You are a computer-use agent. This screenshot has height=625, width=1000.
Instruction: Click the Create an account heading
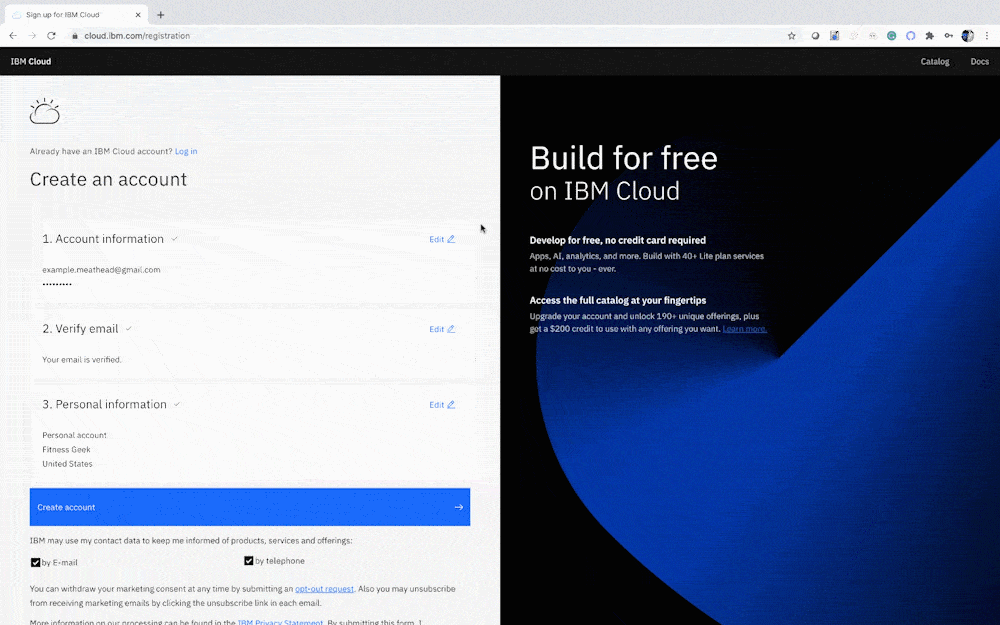pos(108,179)
